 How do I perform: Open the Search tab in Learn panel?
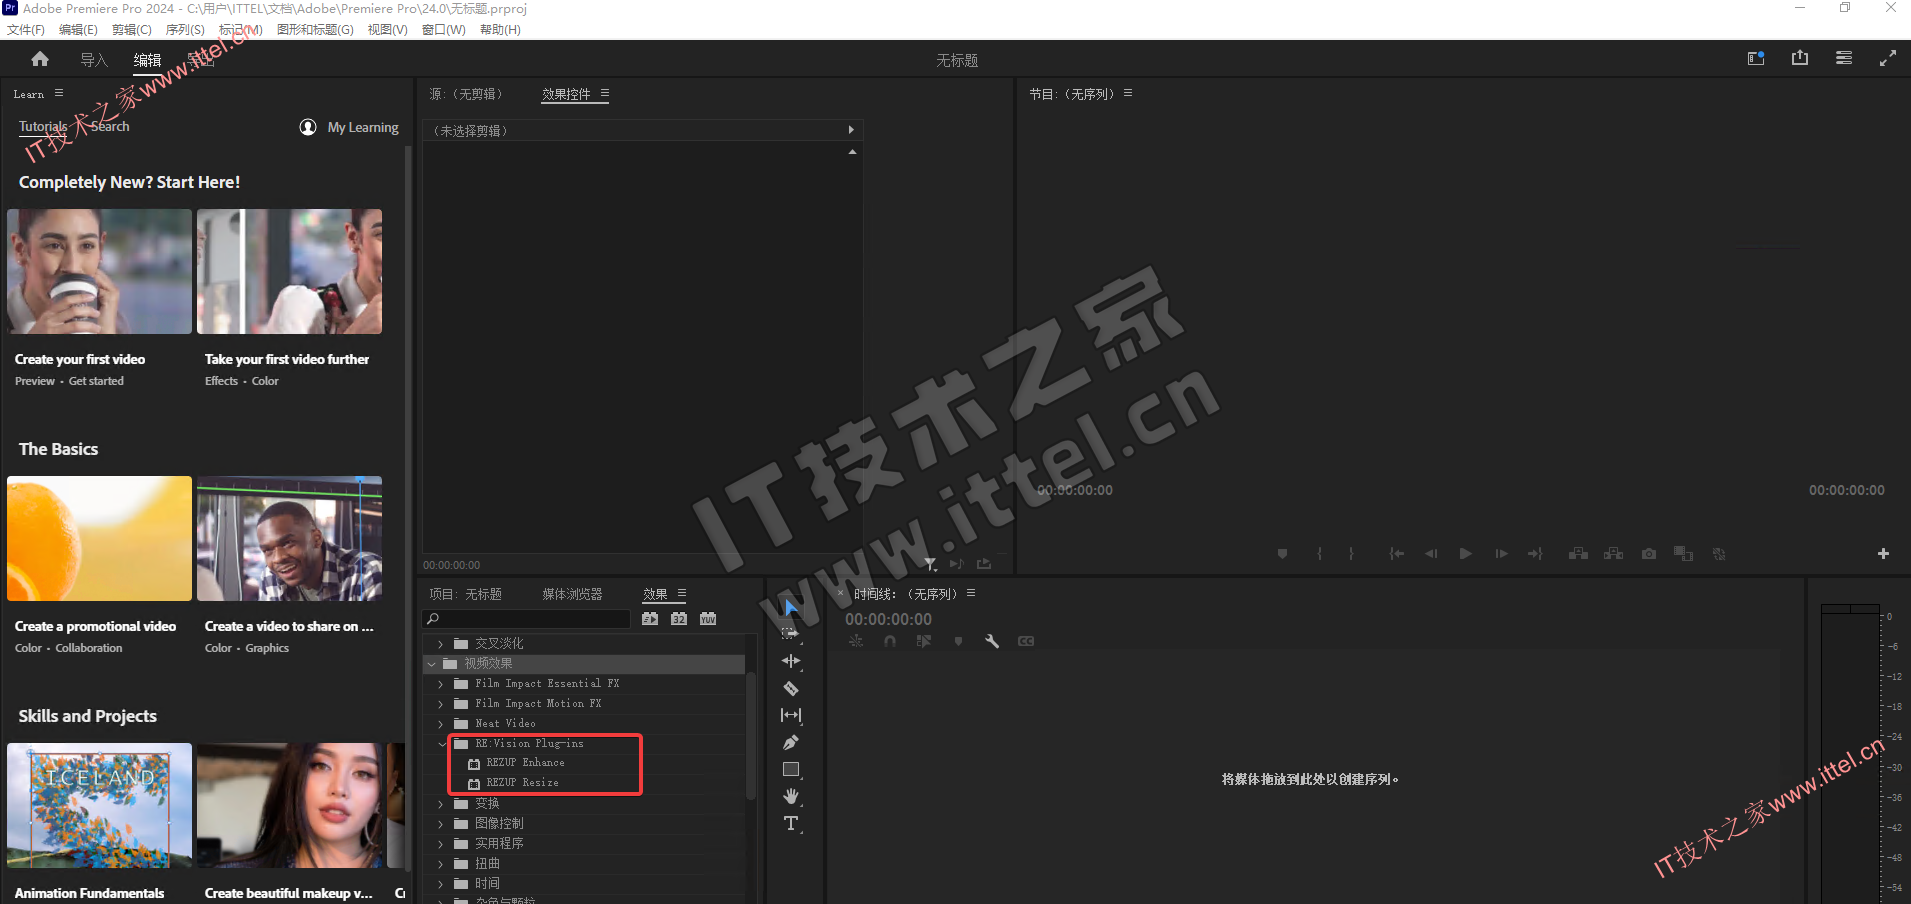tap(110, 127)
